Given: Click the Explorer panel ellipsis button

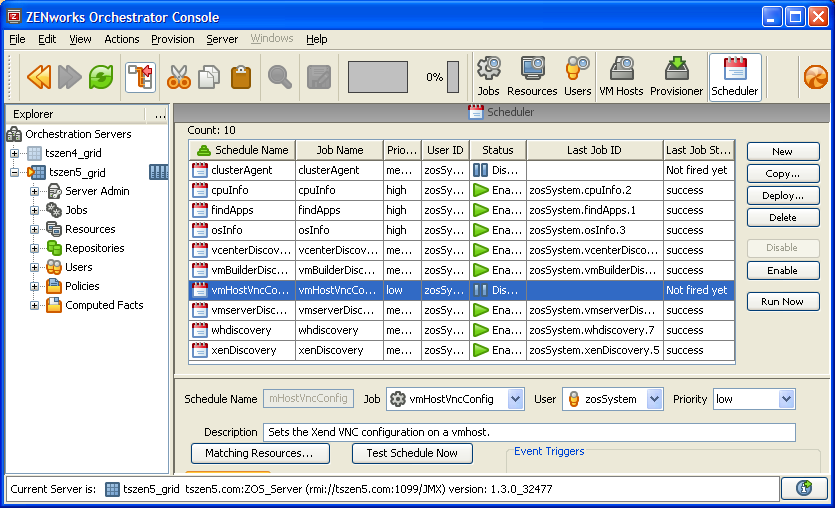Looking at the screenshot, I should pyautogui.click(x=160, y=114).
